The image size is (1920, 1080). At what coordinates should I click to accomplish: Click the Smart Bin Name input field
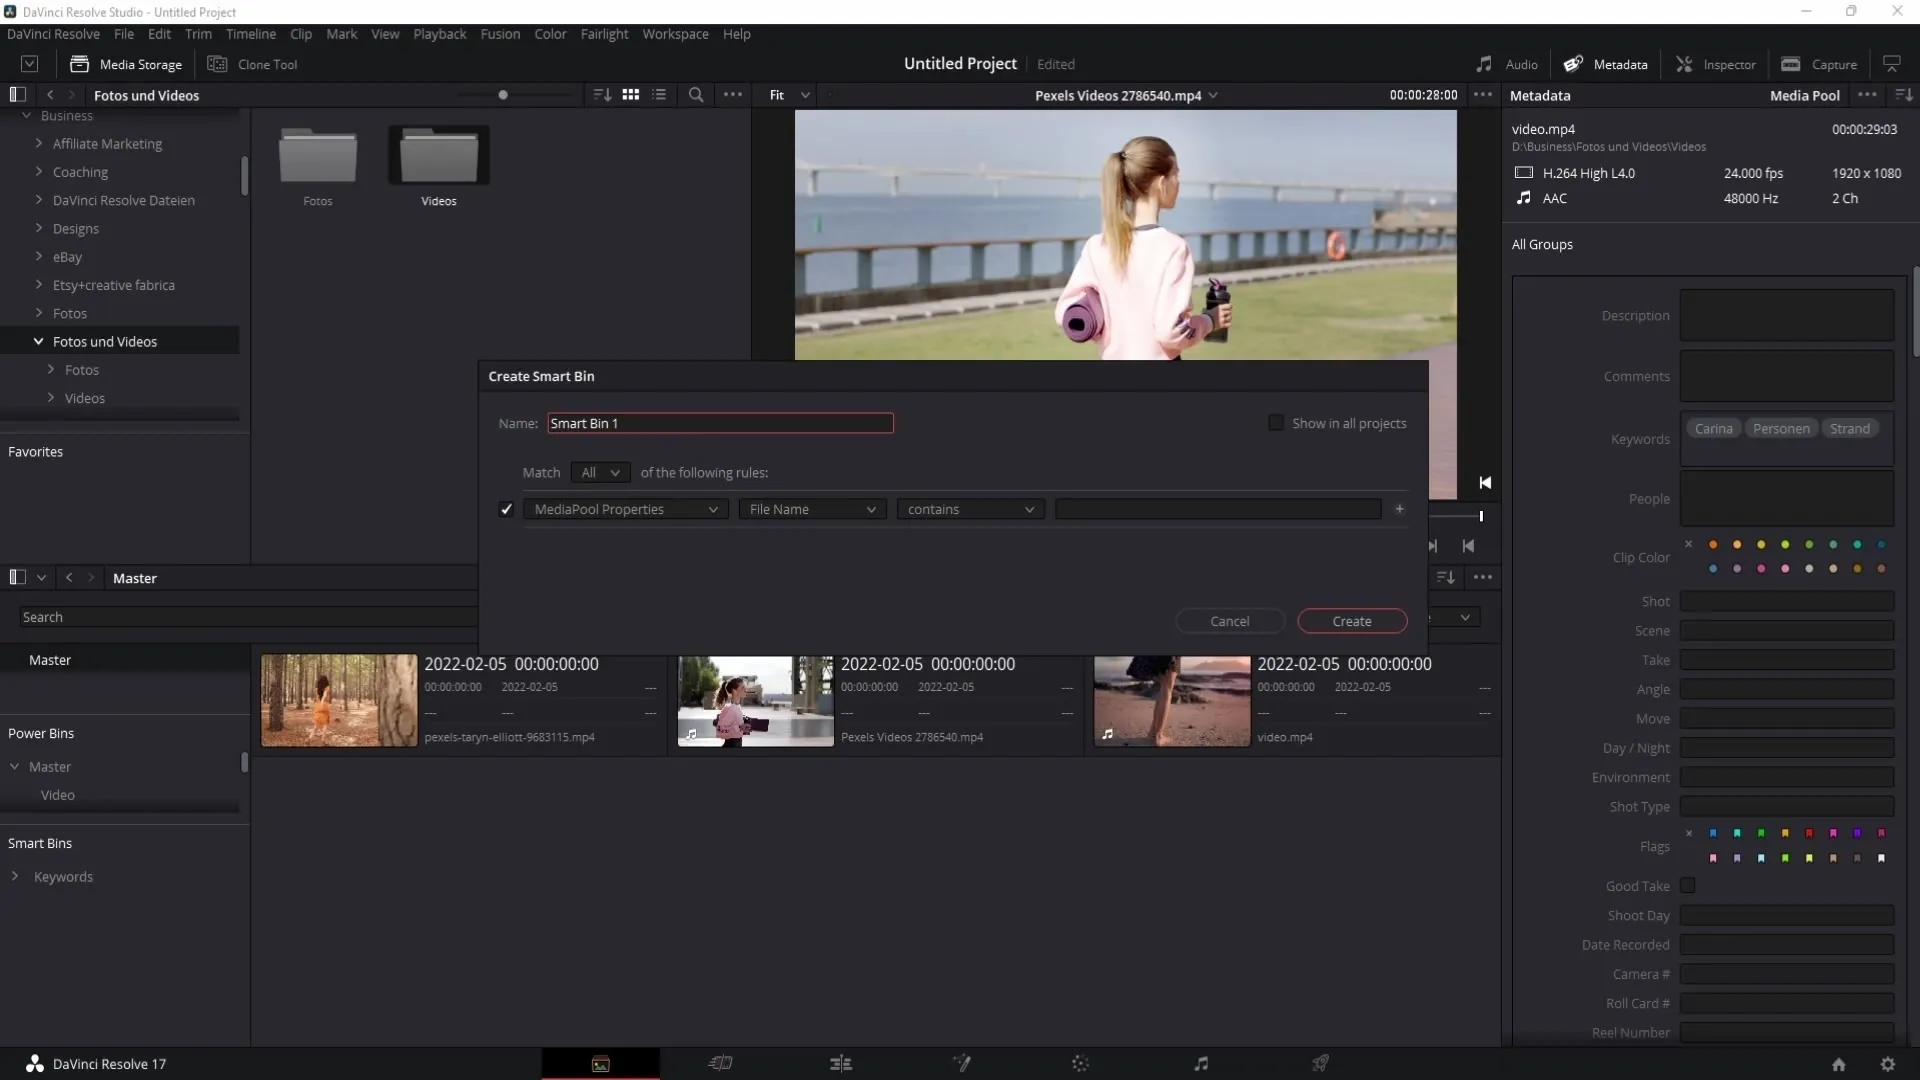click(720, 423)
